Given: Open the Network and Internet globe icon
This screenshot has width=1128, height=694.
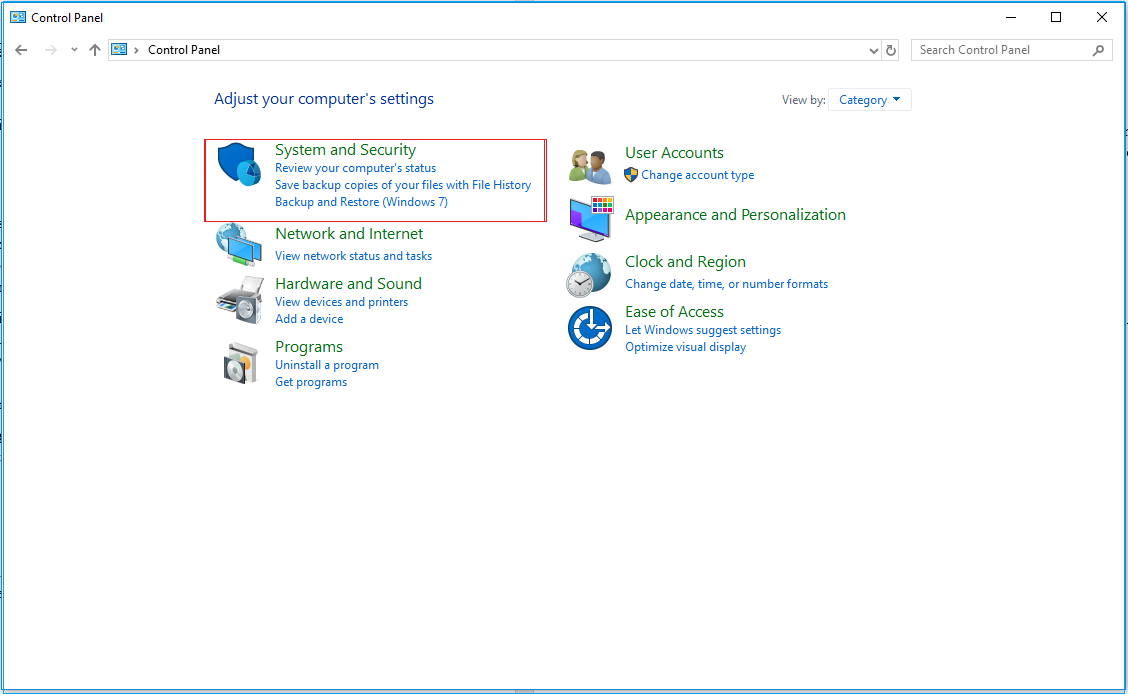Looking at the screenshot, I should (239, 245).
